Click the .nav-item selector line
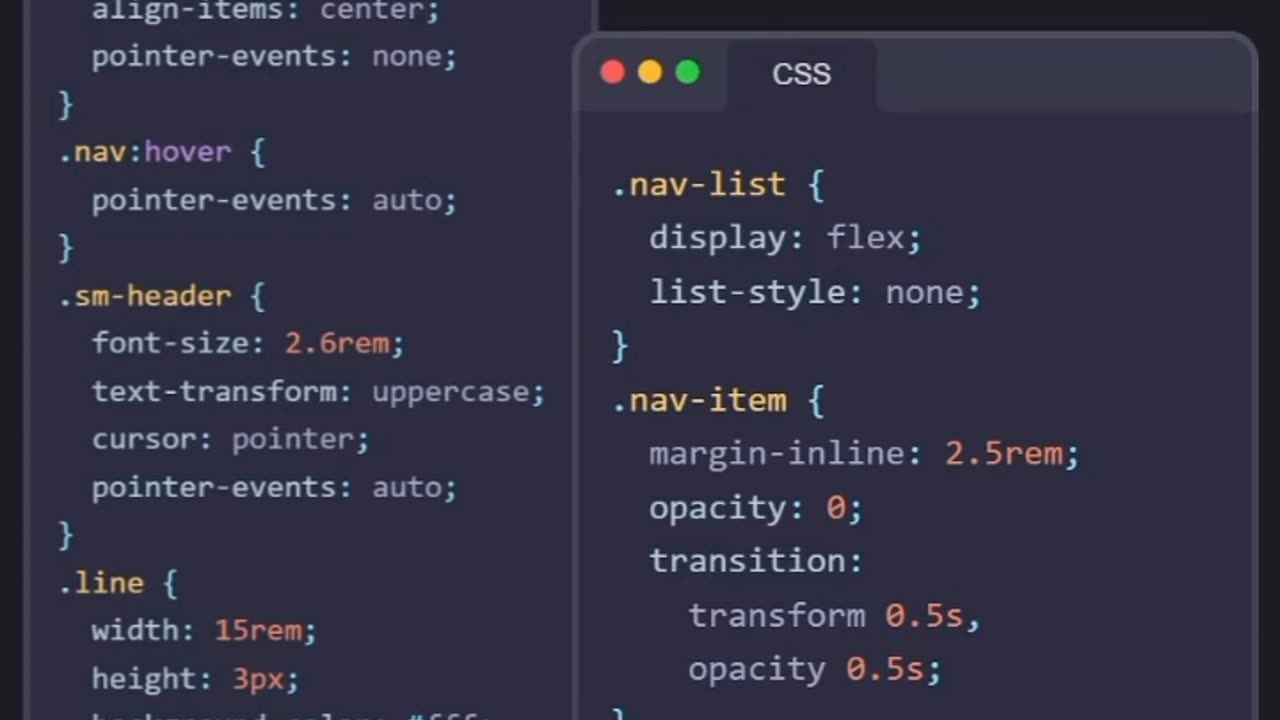 (x=718, y=400)
